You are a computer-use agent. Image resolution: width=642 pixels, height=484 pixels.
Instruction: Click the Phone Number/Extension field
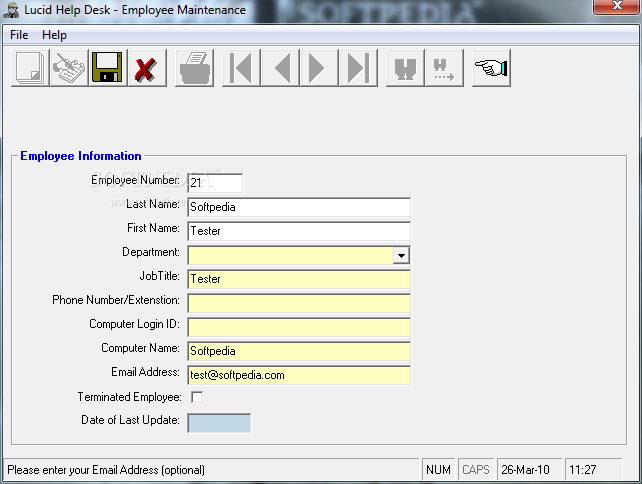[x=299, y=303]
